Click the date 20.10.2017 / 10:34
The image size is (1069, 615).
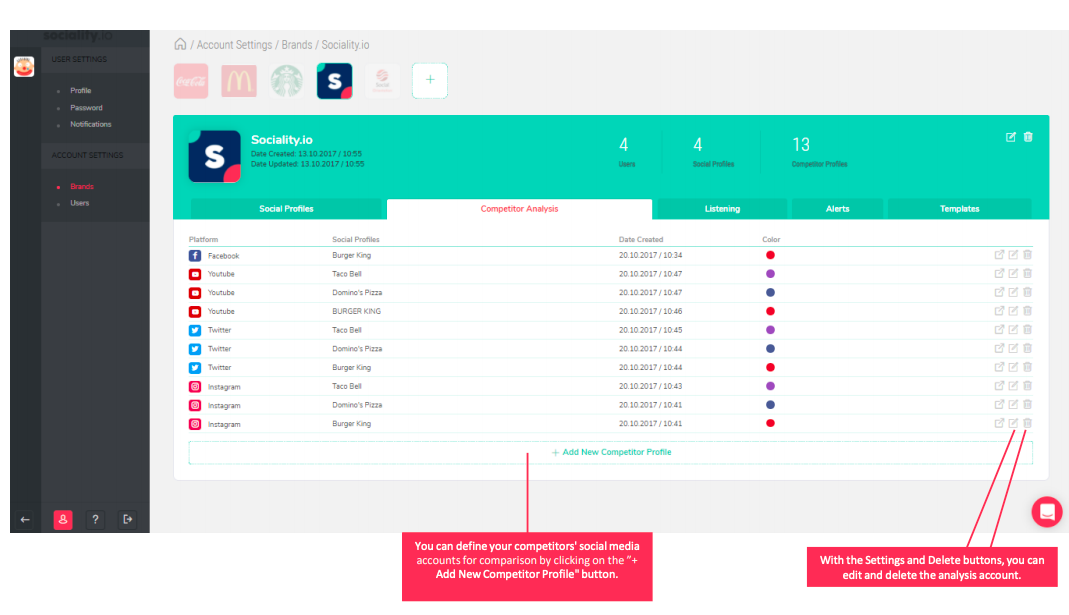pyautogui.click(x=650, y=255)
